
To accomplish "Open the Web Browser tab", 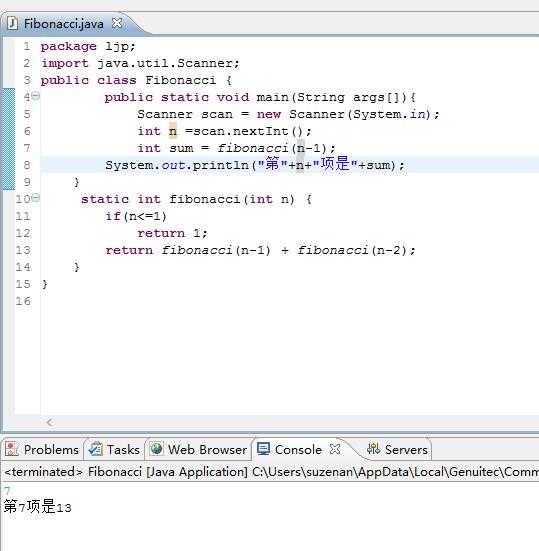I will tap(199, 449).
